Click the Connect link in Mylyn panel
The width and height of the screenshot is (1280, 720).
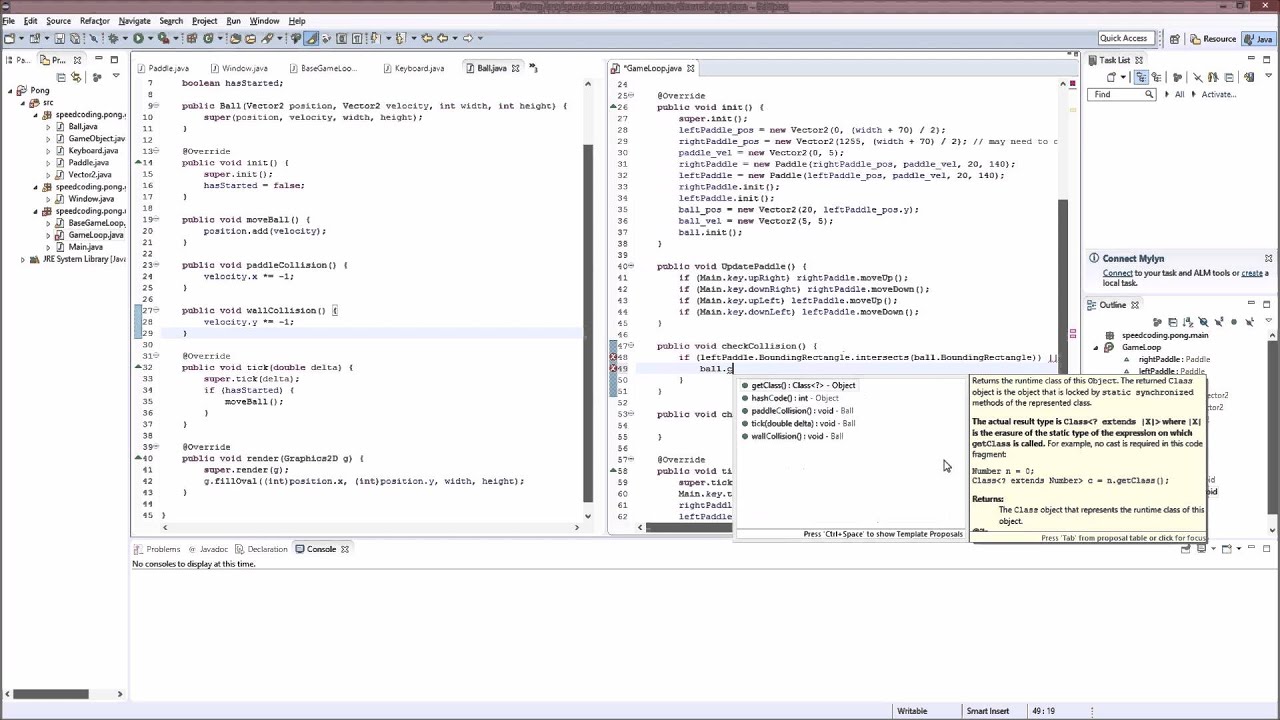click(x=1117, y=273)
